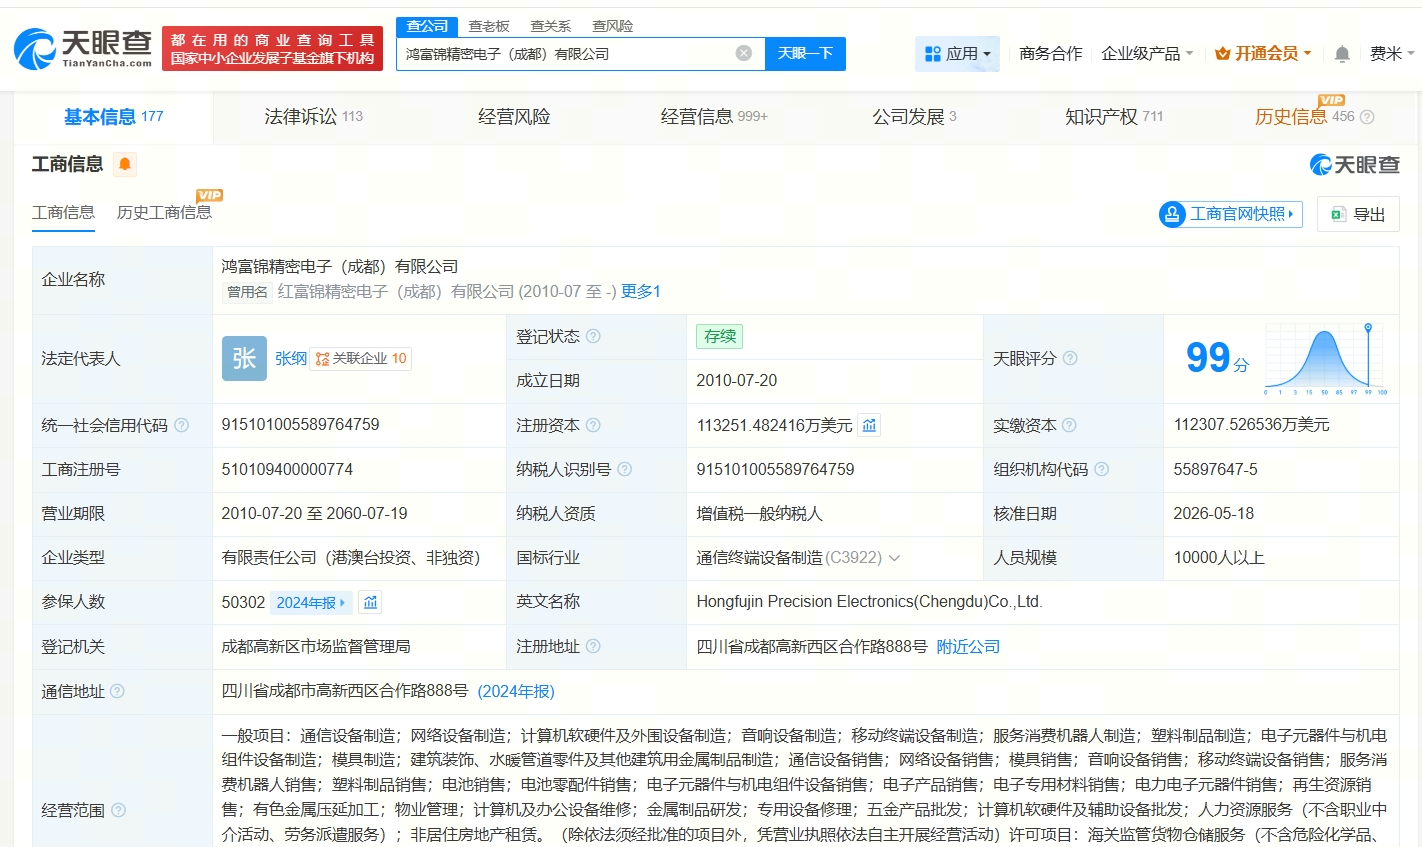The image size is (1422, 847).
Task: Click the 关联企业 10 tag
Action: point(360,358)
